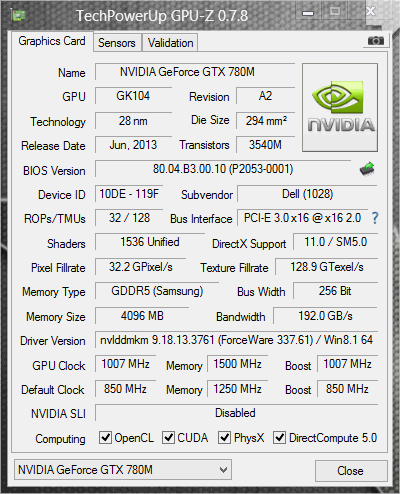The height and width of the screenshot is (494, 400).
Task: Toggle the OpenCL checkbox
Action: point(105,437)
